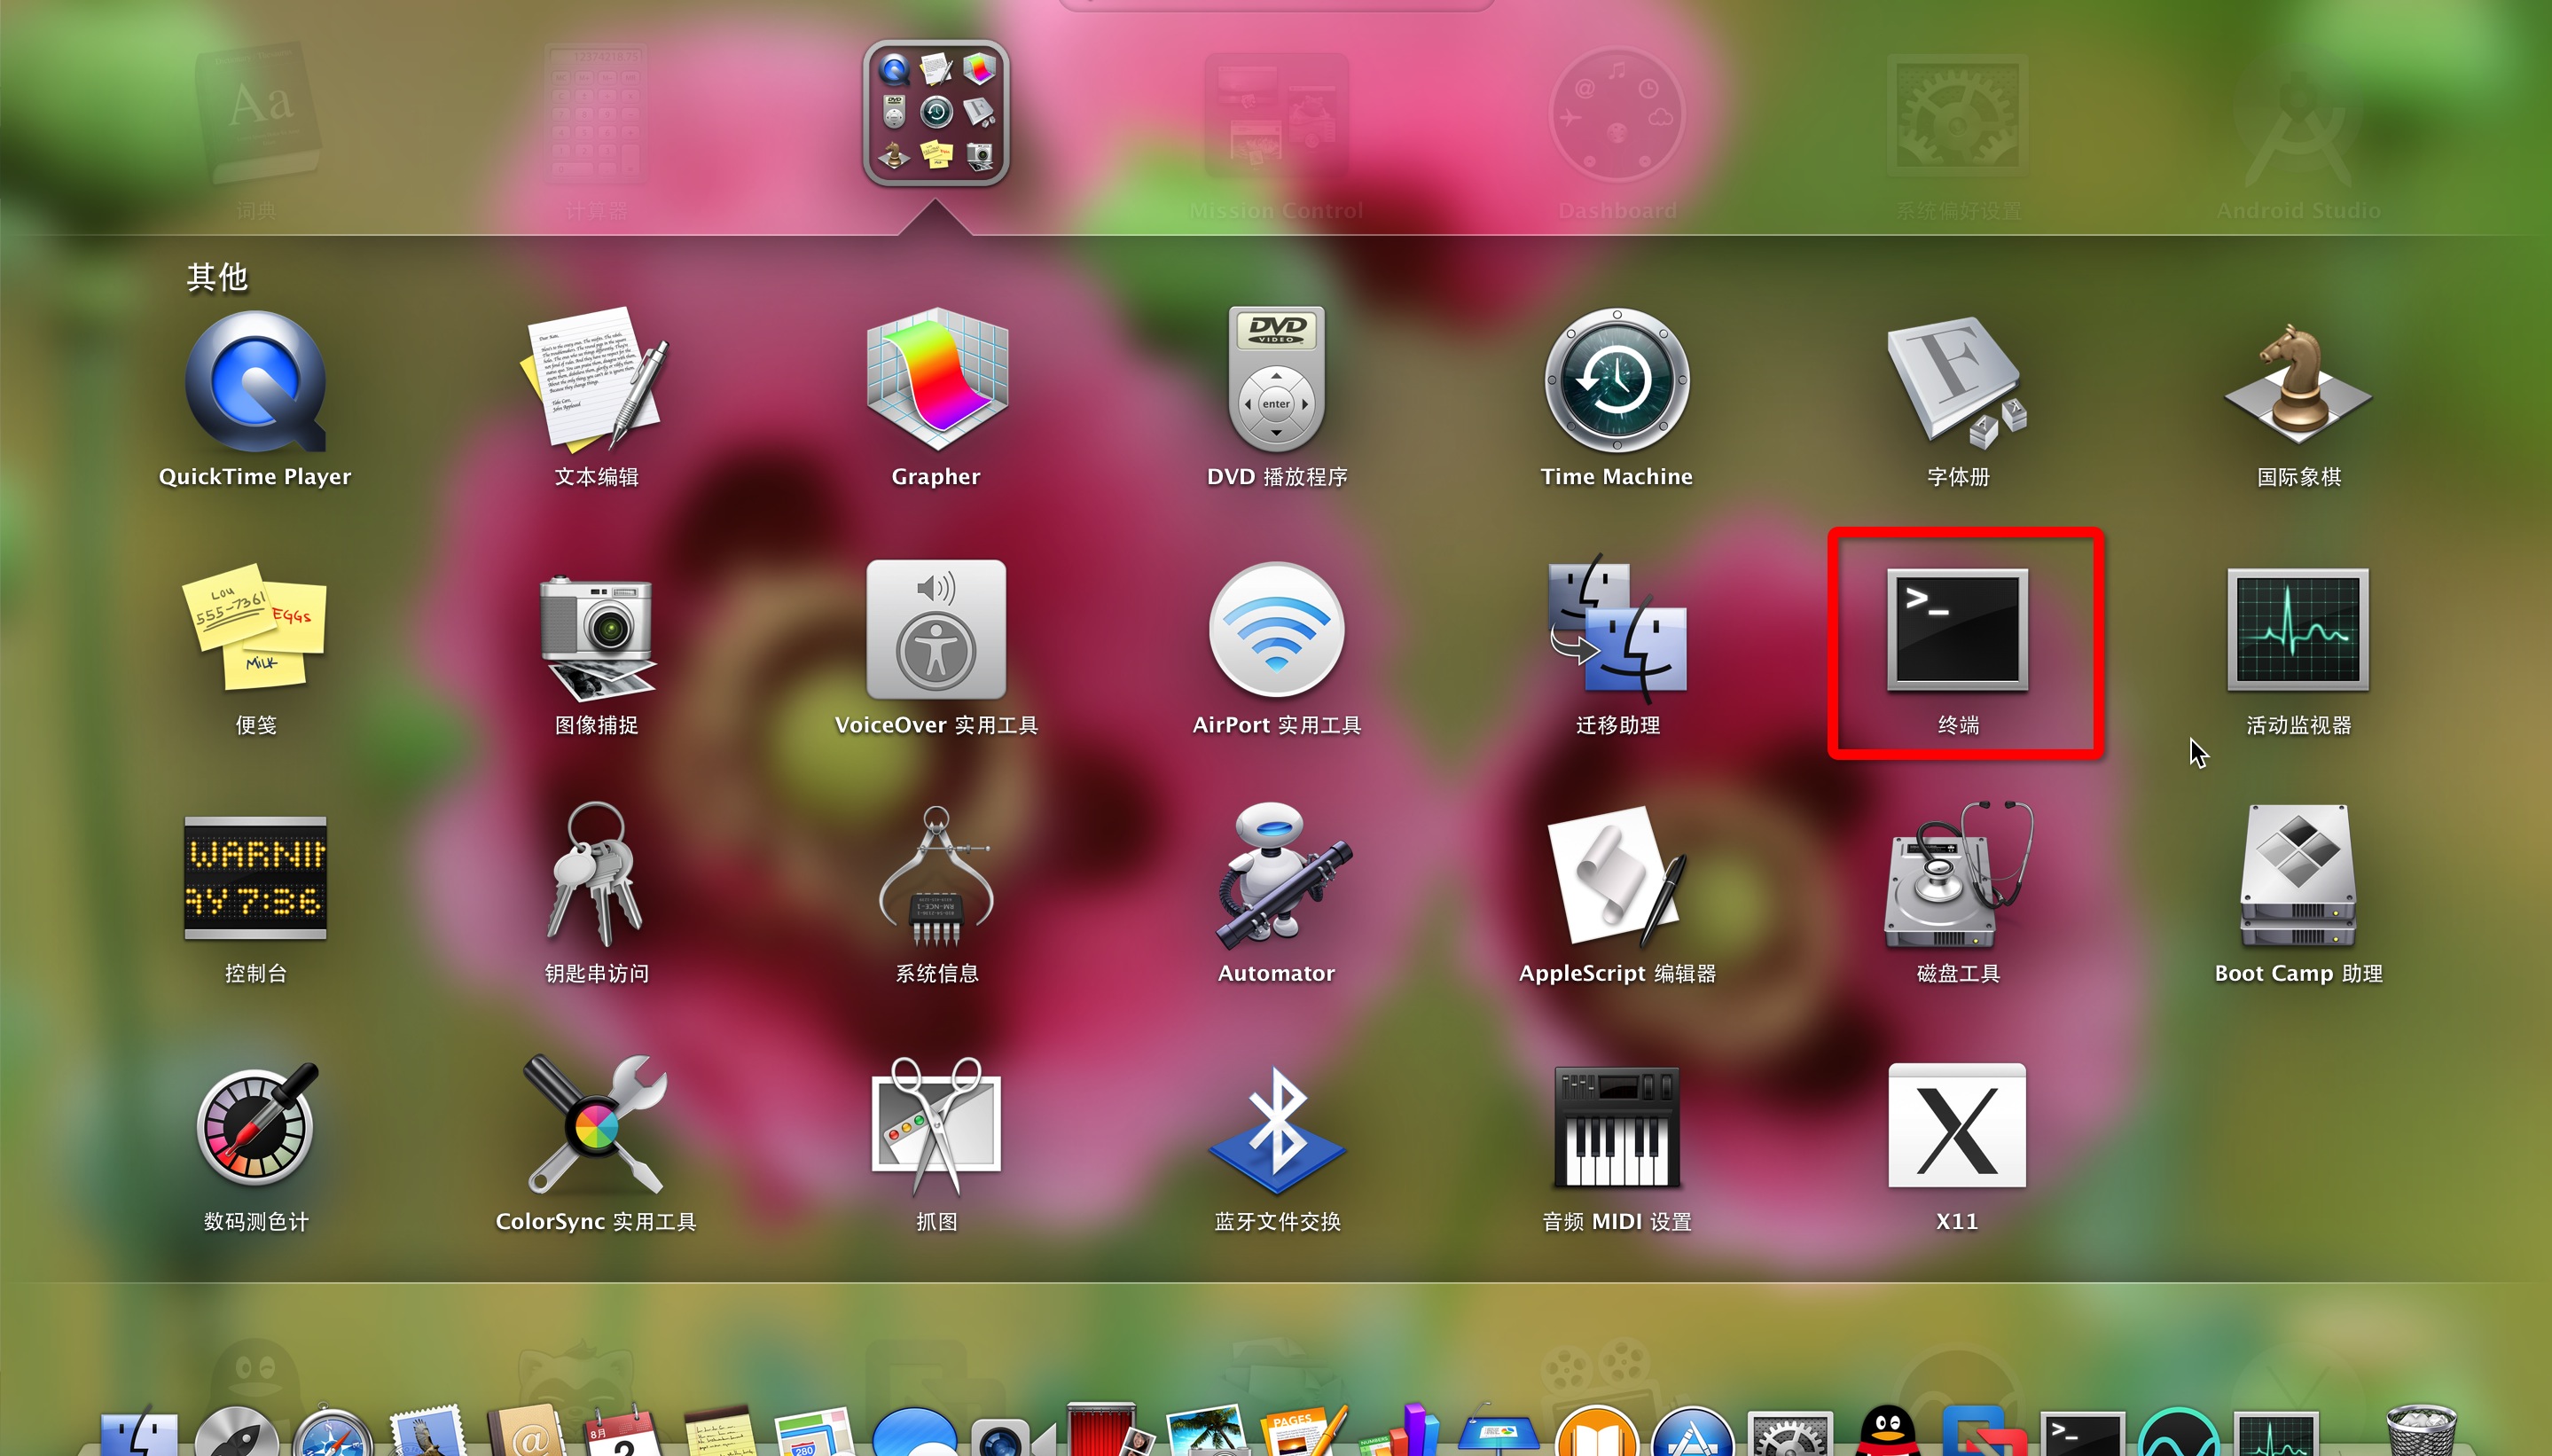Viewport: 2552px width, 1456px height.
Task: Open Boot Camp 助理
Action: [x=2298, y=876]
